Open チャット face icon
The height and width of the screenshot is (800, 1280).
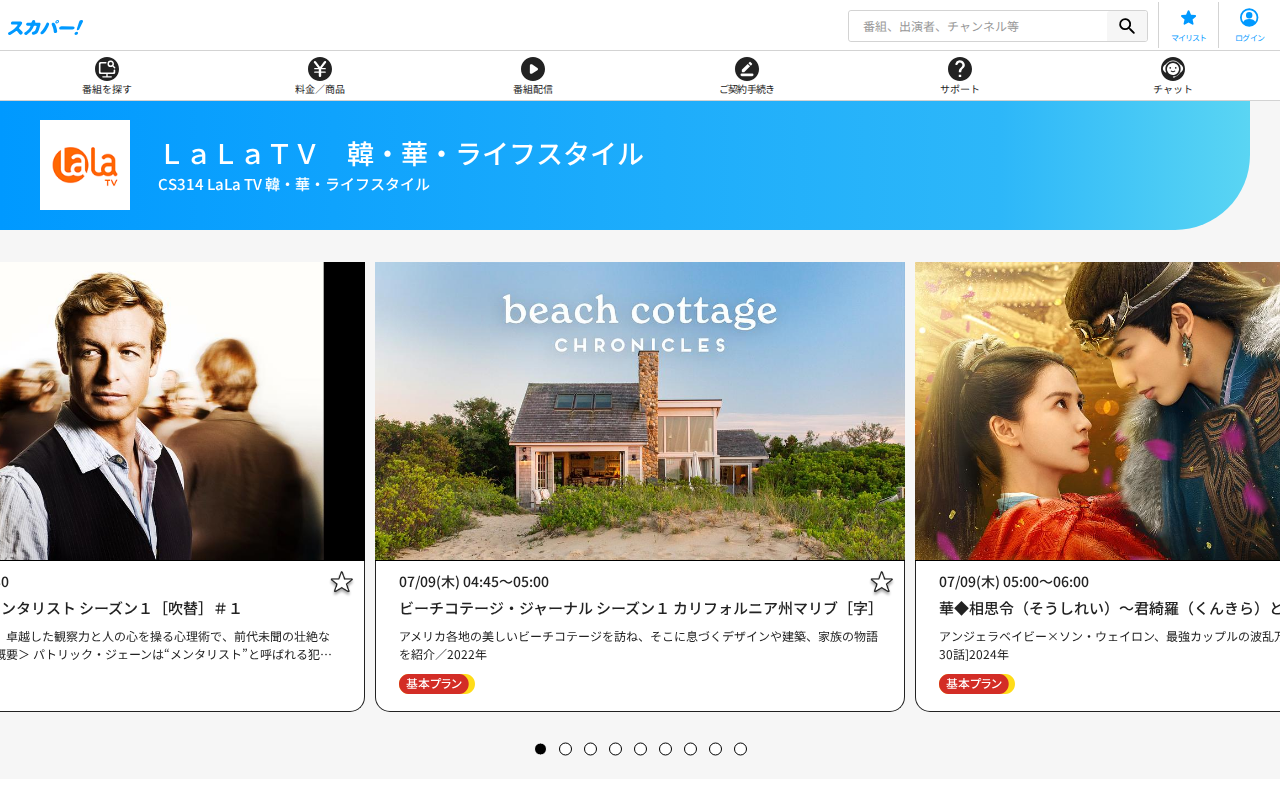click(x=1173, y=69)
